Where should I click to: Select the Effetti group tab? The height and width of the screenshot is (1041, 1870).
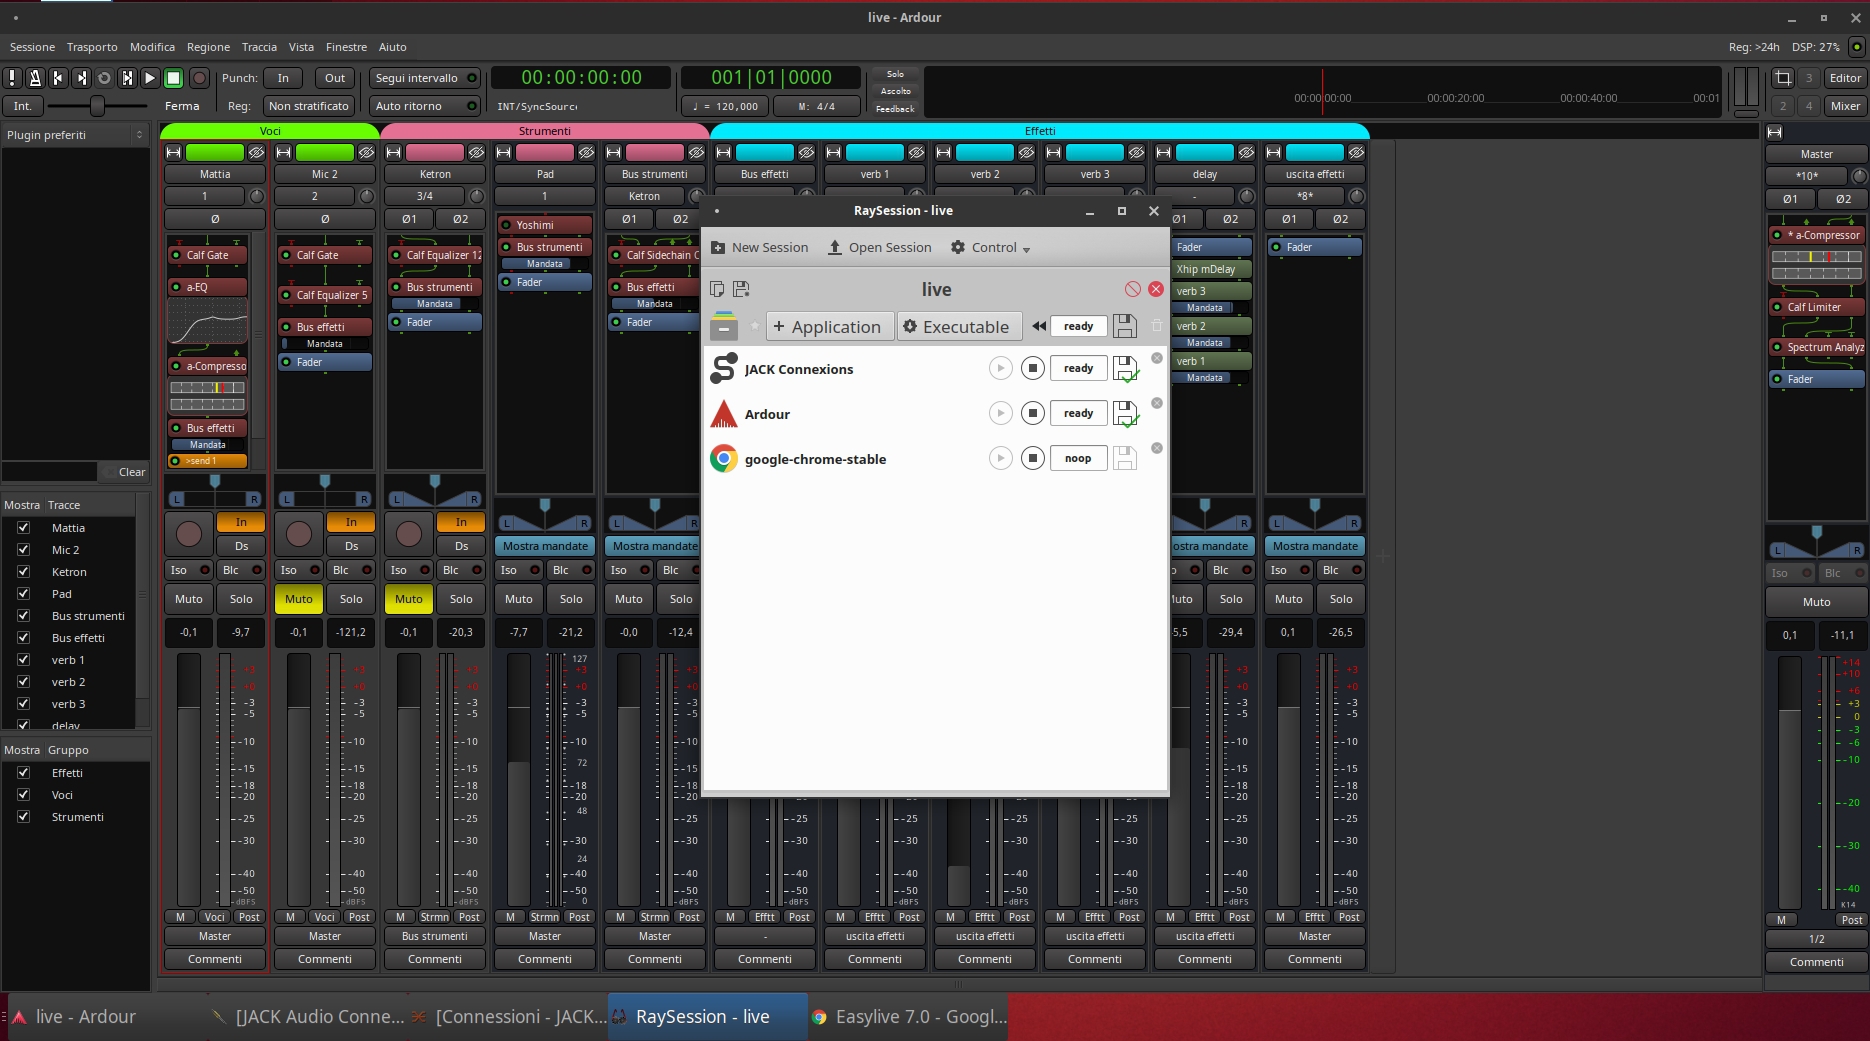(x=1040, y=131)
